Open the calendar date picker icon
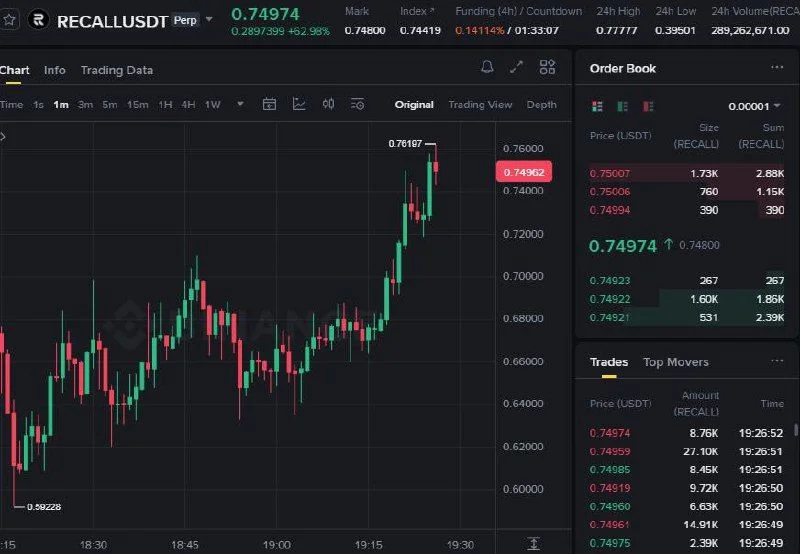The width and height of the screenshot is (800, 554). 269,105
